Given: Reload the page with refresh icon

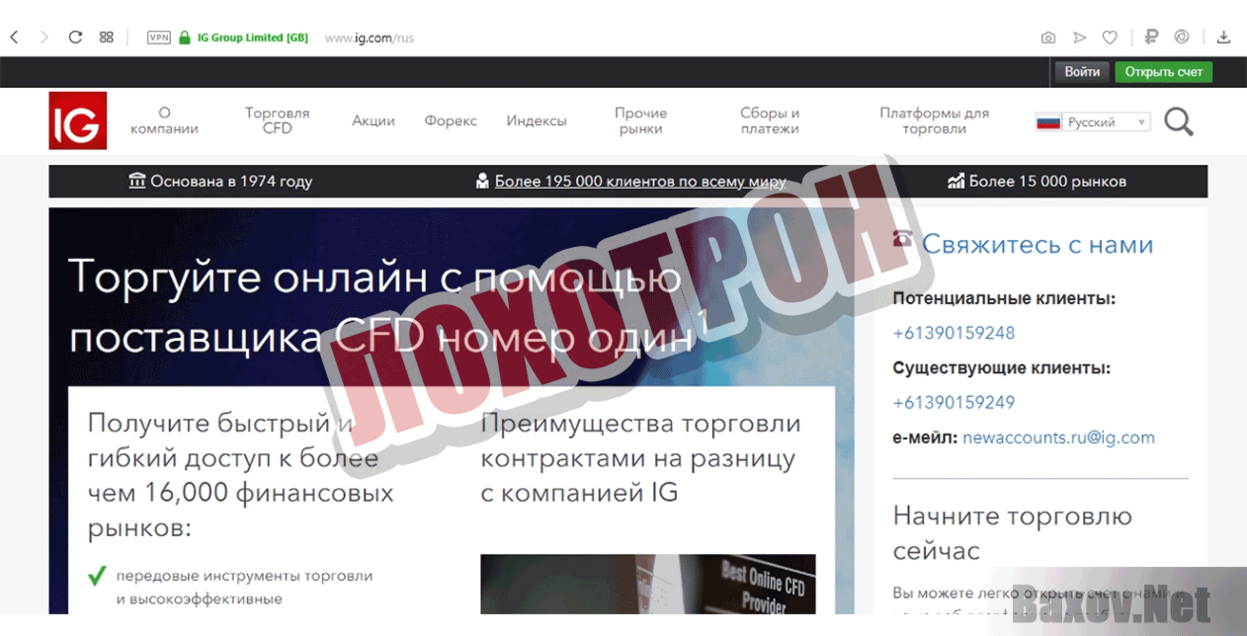Looking at the screenshot, I should [x=75, y=37].
